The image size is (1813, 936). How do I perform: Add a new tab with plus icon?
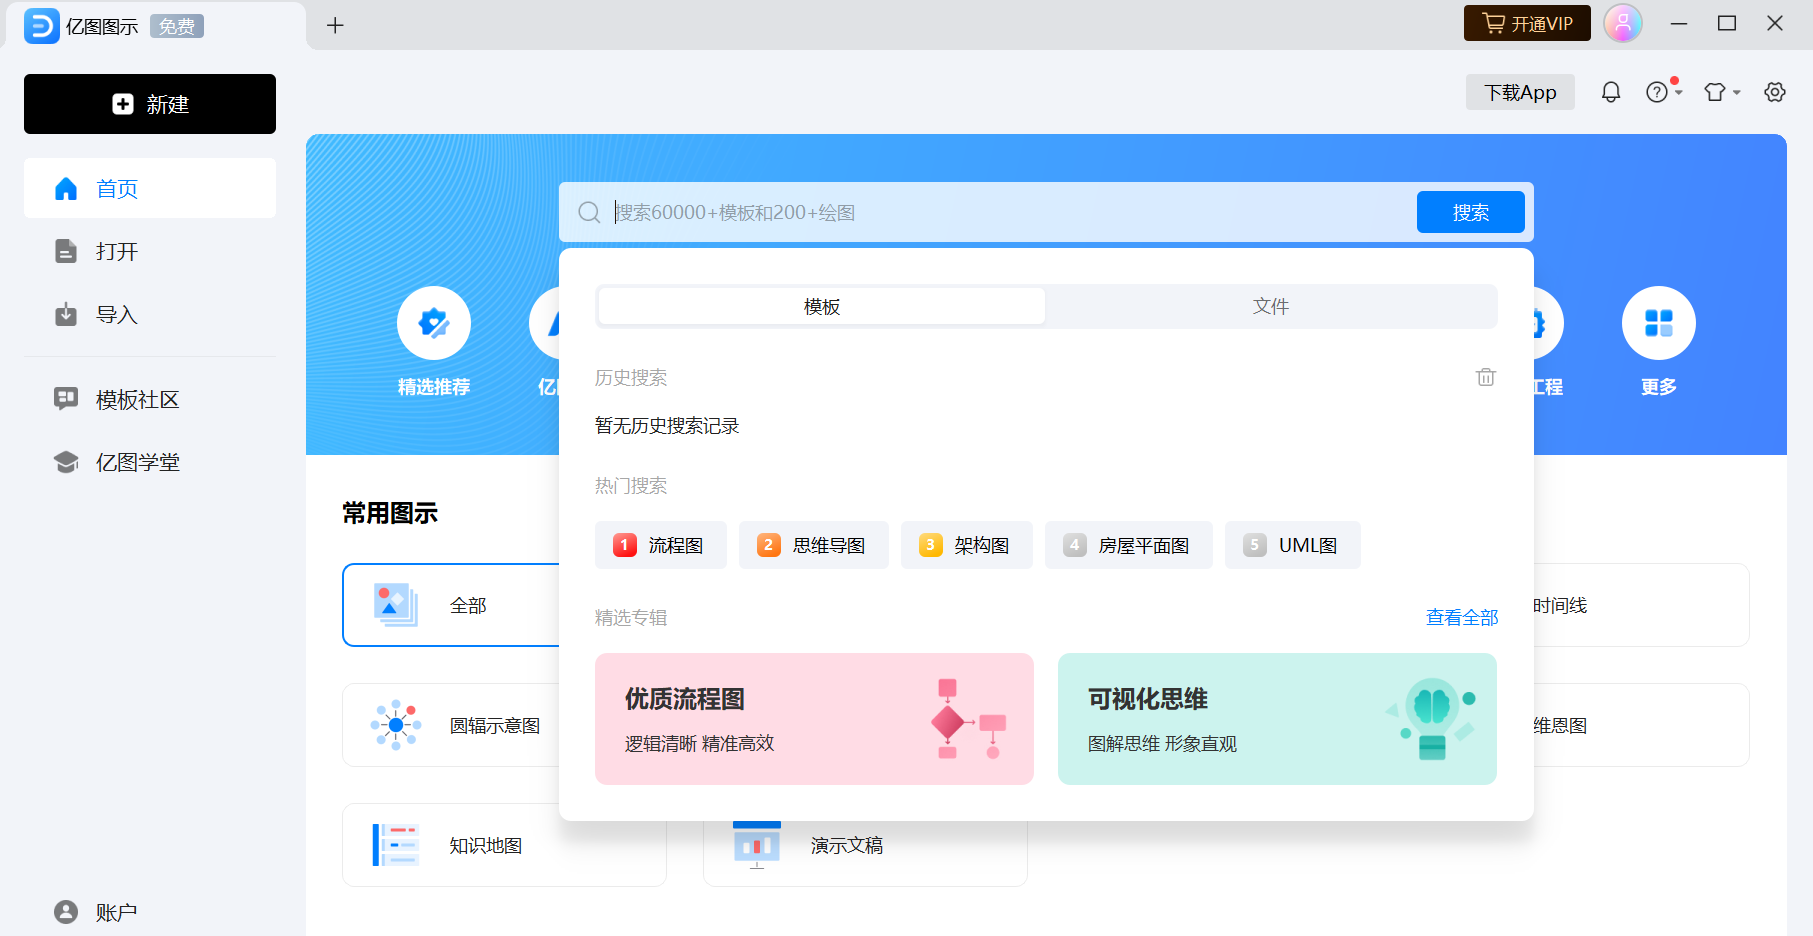pyautogui.click(x=335, y=25)
